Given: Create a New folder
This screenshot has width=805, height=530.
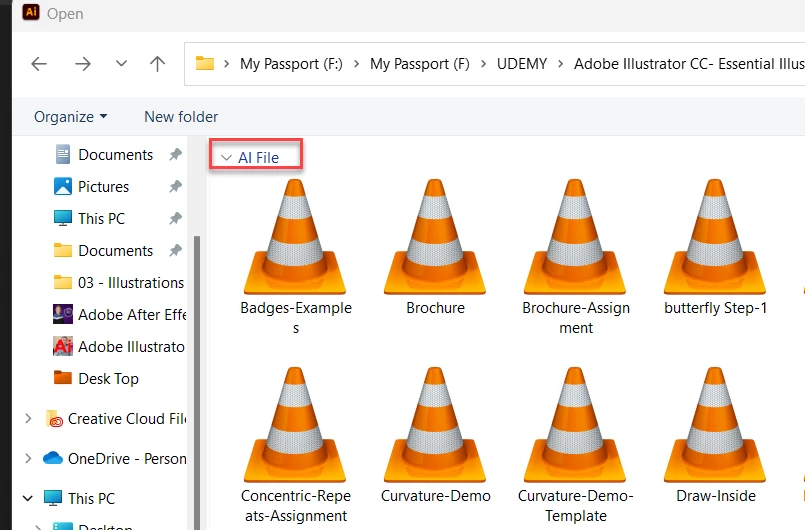Looking at the screenshot, I should pos(181,117).
